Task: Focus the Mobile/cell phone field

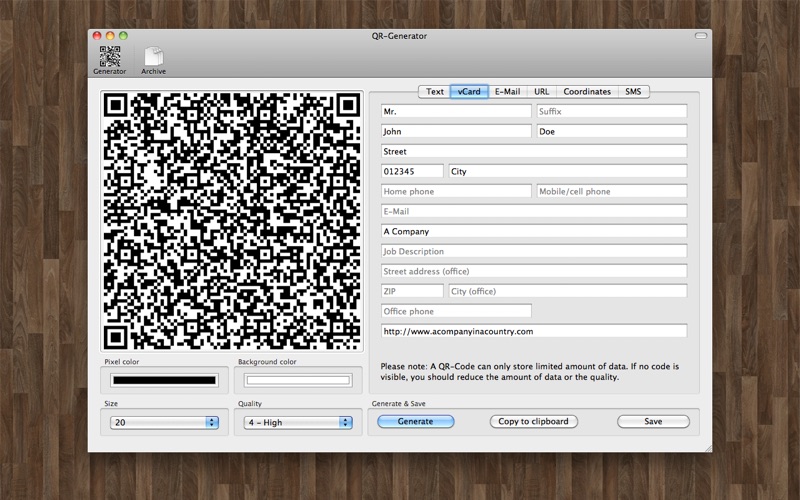Action: 611,191
